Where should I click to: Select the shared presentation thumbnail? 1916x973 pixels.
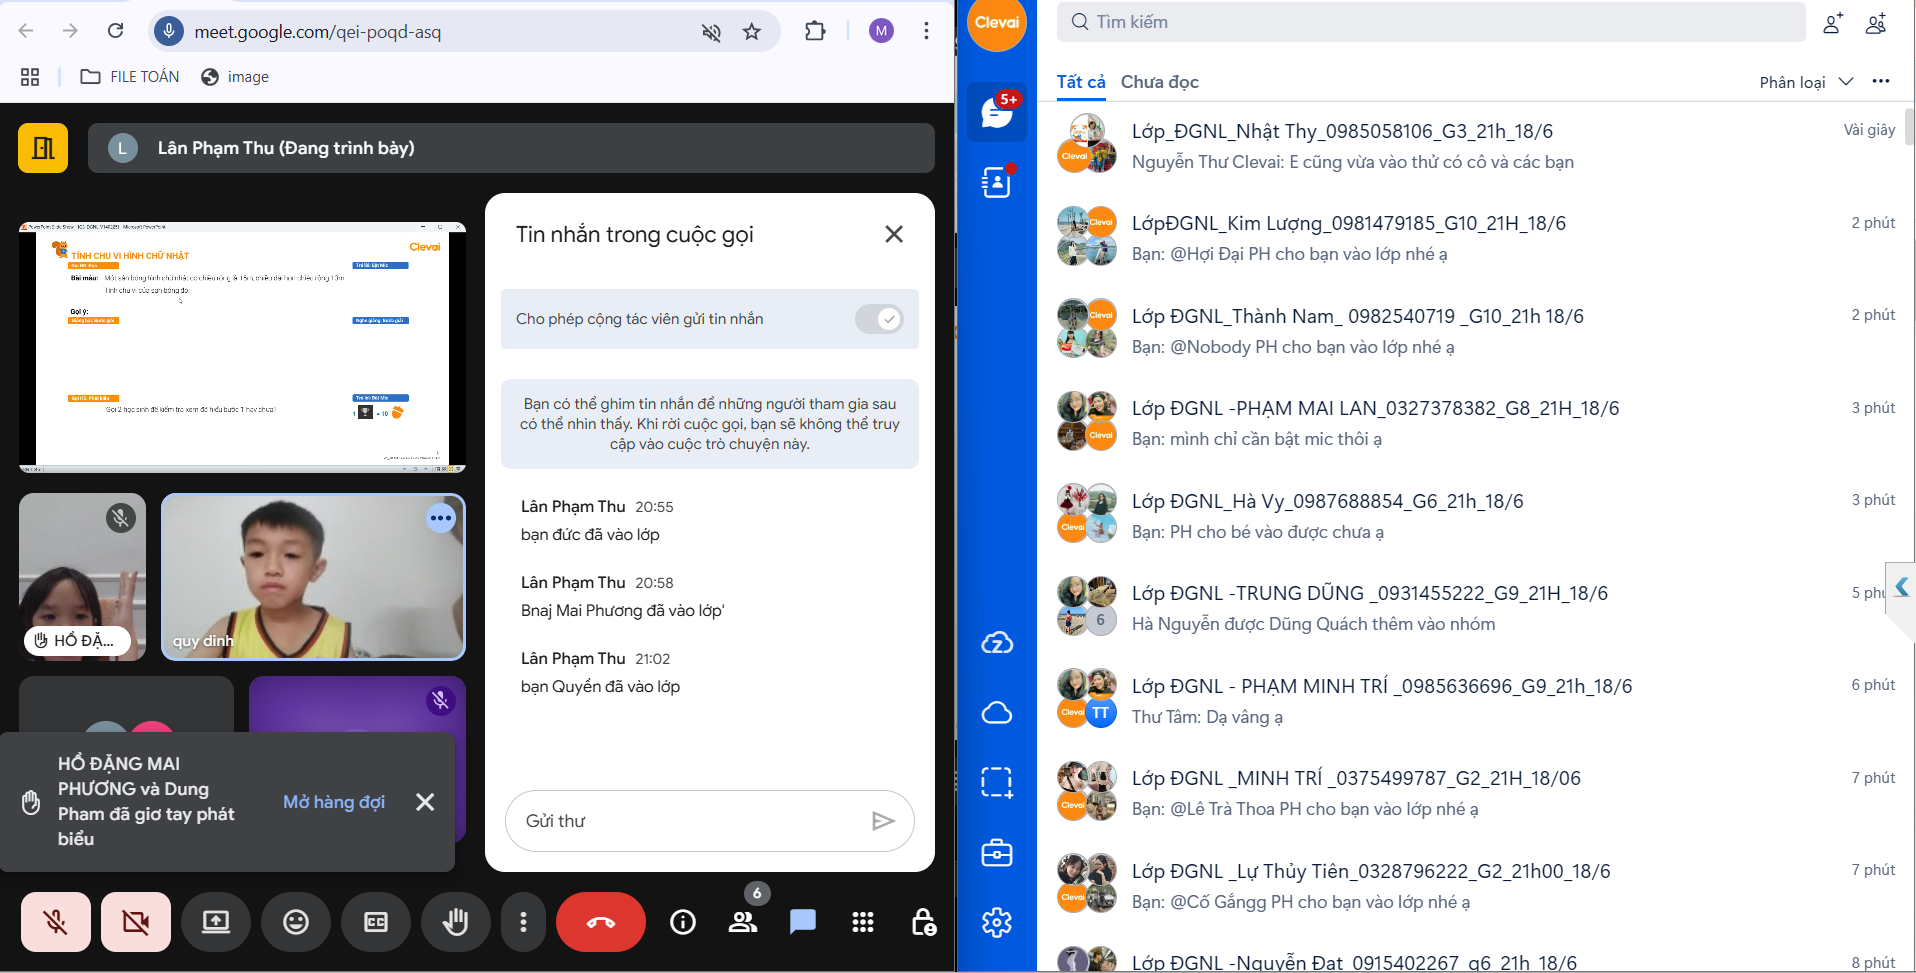(242, 347)
